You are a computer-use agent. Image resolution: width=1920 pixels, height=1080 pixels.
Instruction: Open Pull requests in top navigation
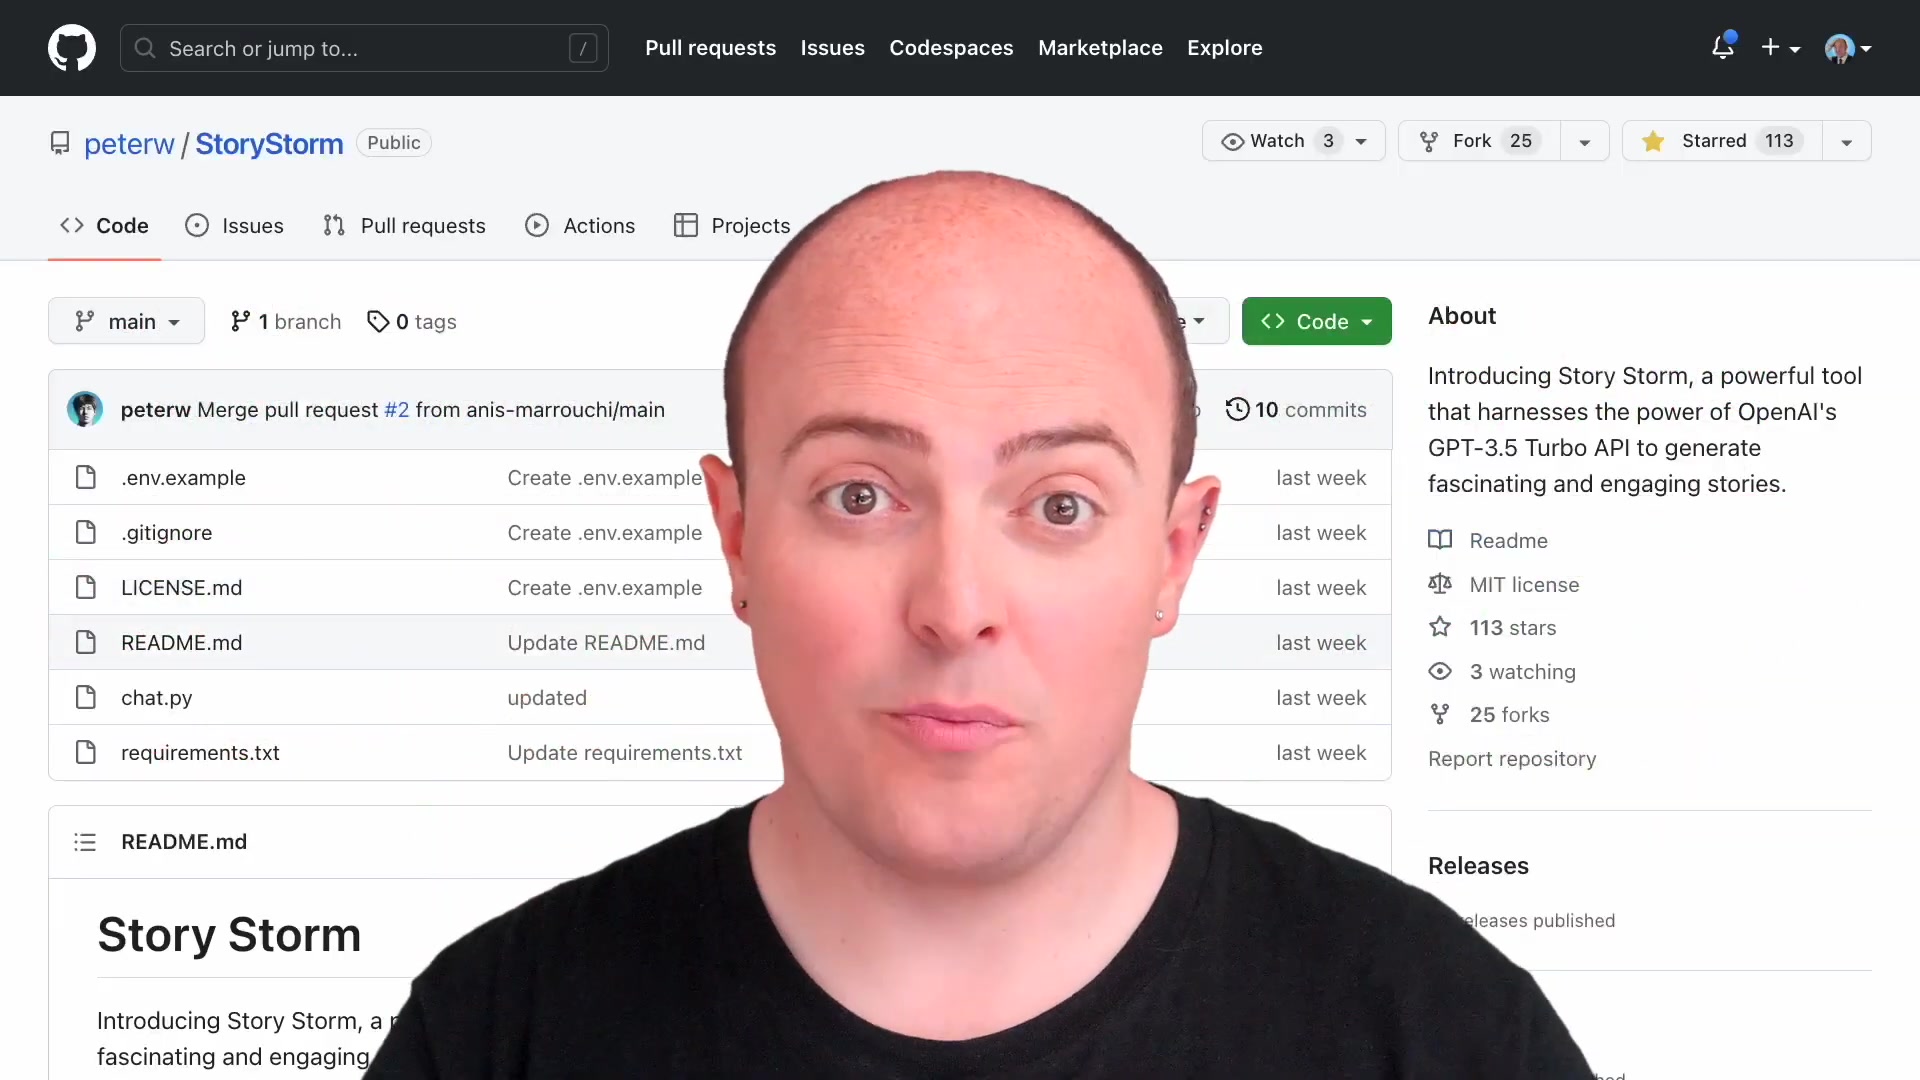[710, 48]
